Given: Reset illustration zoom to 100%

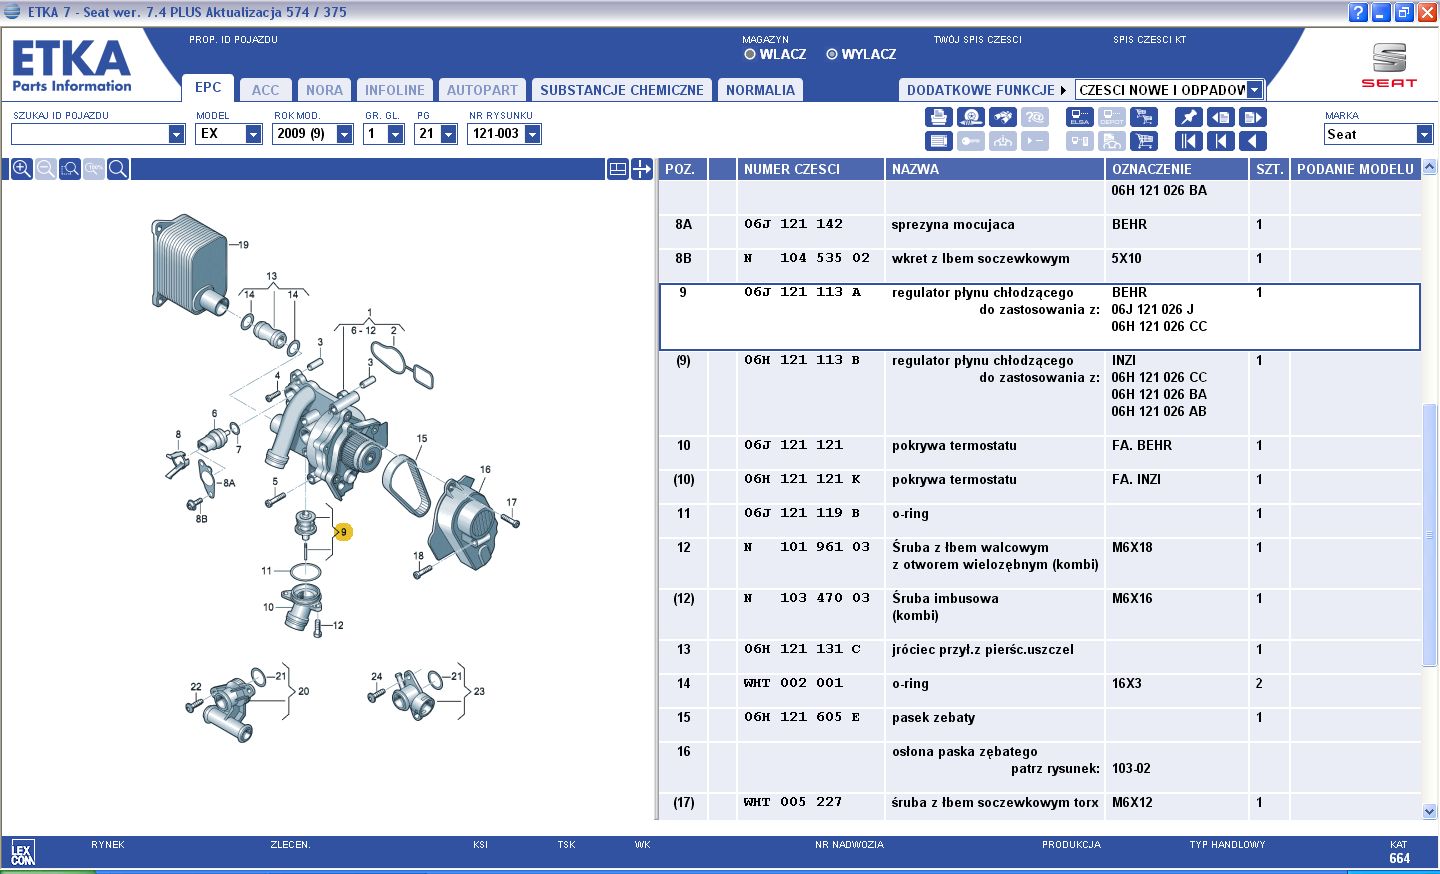Looking at the screenshot, I should click(x=94, y=169).
